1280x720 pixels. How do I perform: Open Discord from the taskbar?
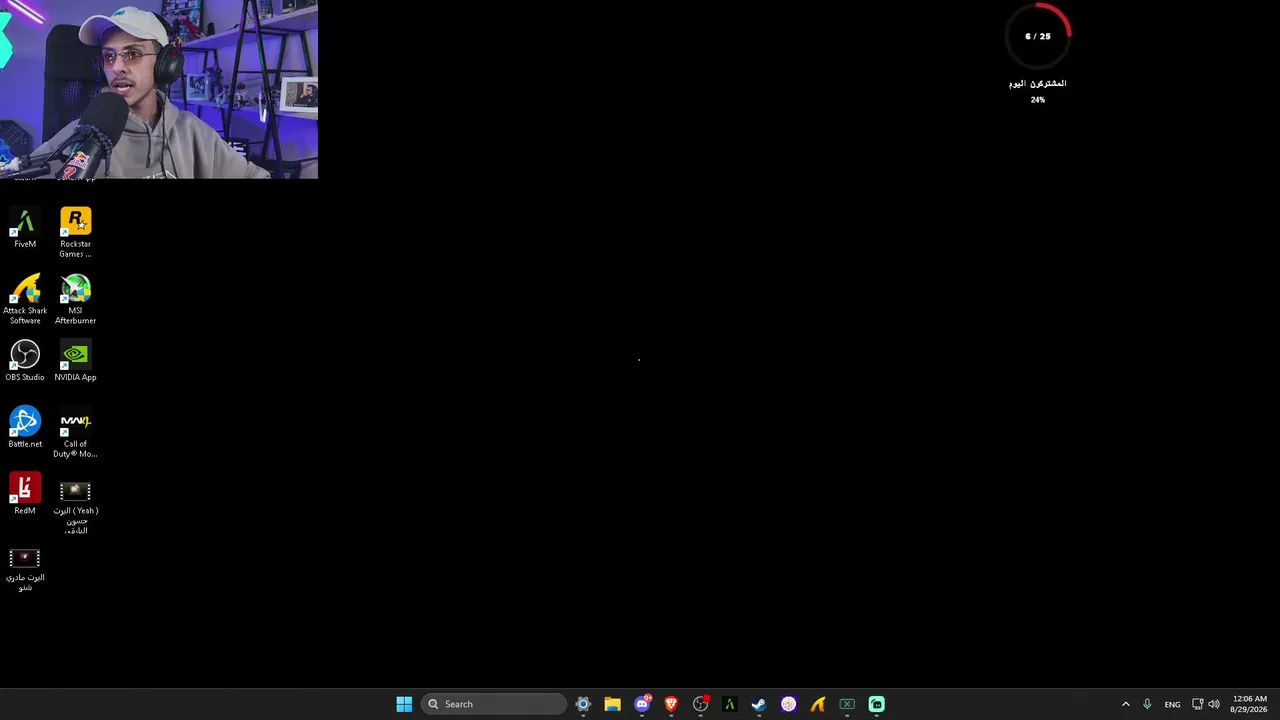pyautogui.click(x=642, y=704)
